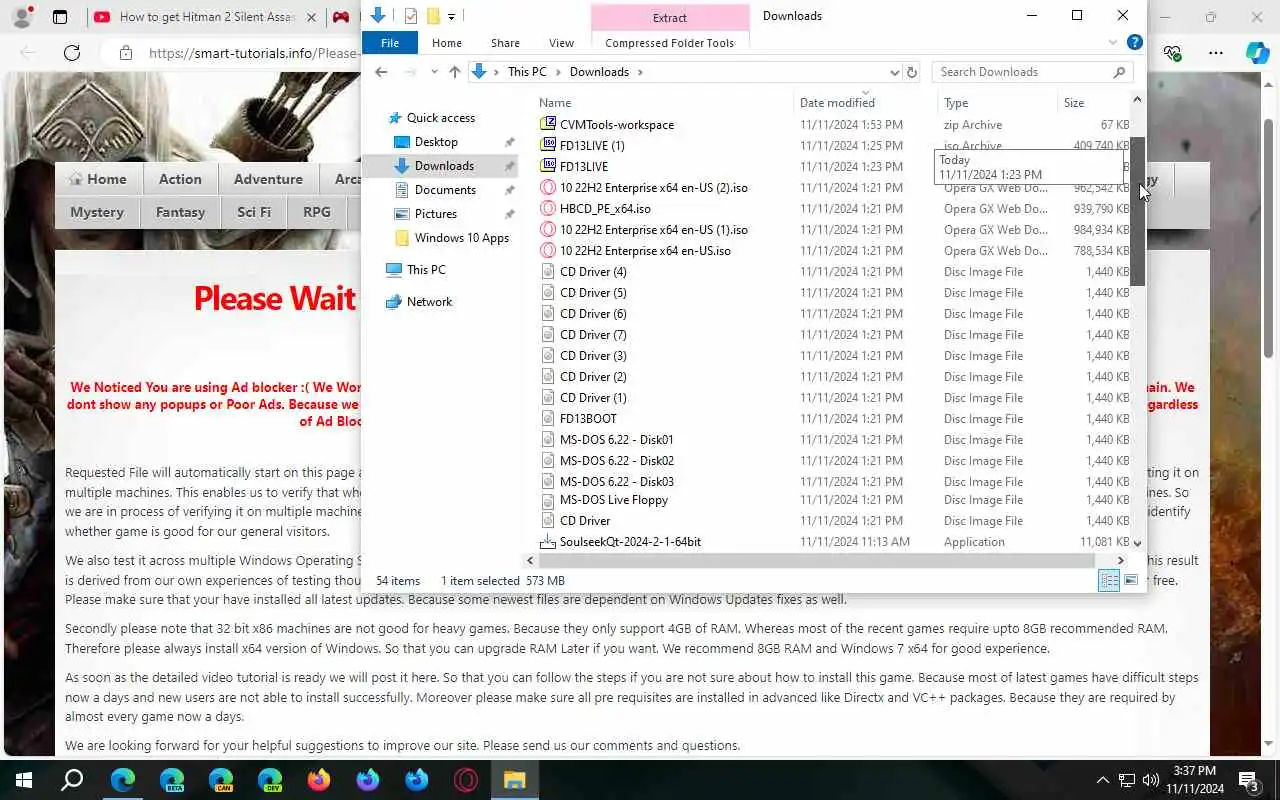Open Pictures folder in navigation pane

tap(436, 214)
